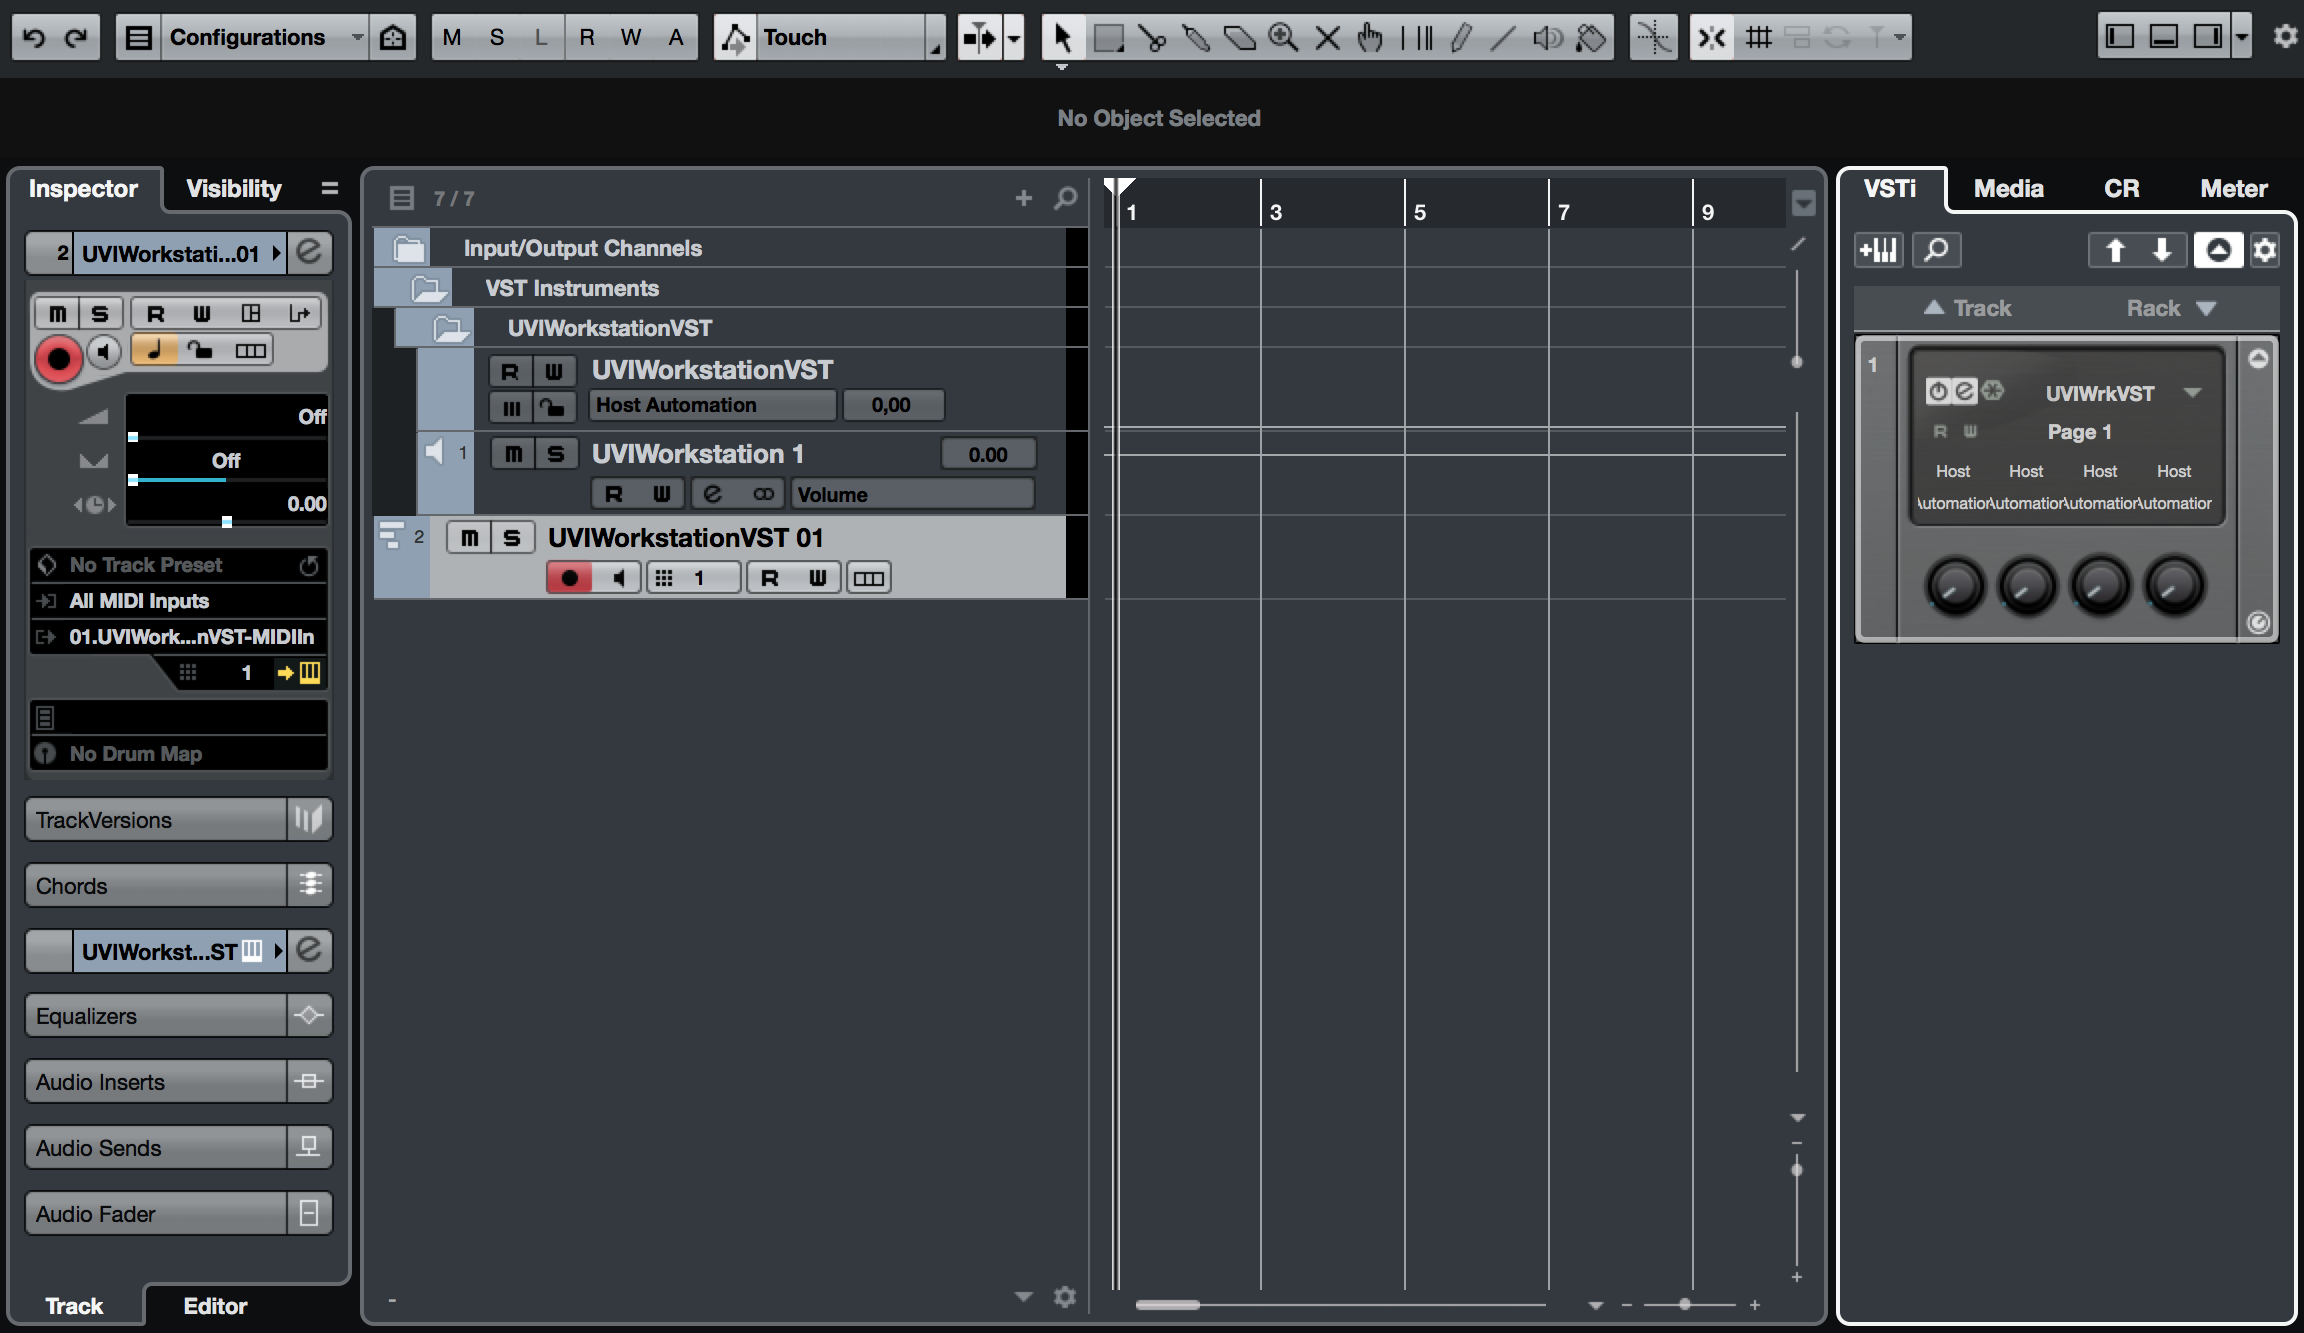
Task: Click the Undo arrow icon
Action: 35,38
